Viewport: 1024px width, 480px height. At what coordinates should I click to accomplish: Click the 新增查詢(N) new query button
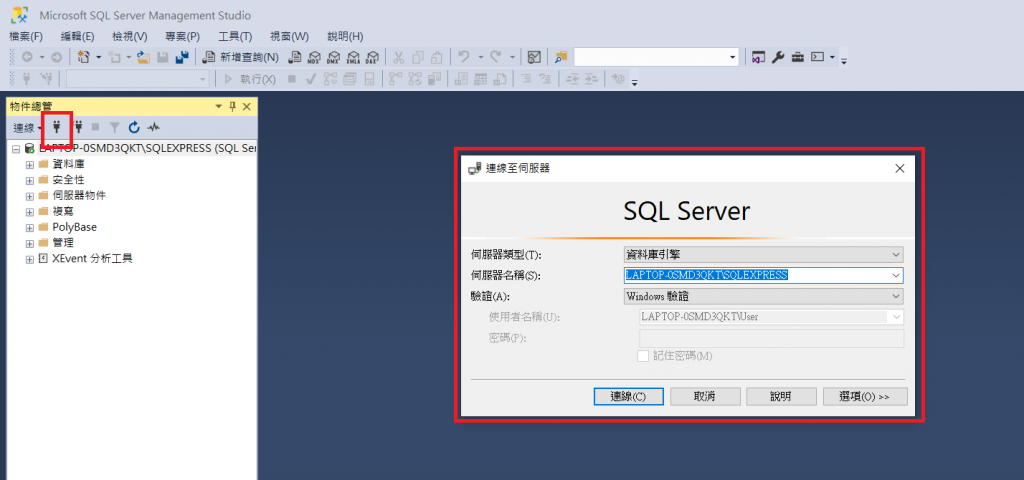(x=241, y=57)
